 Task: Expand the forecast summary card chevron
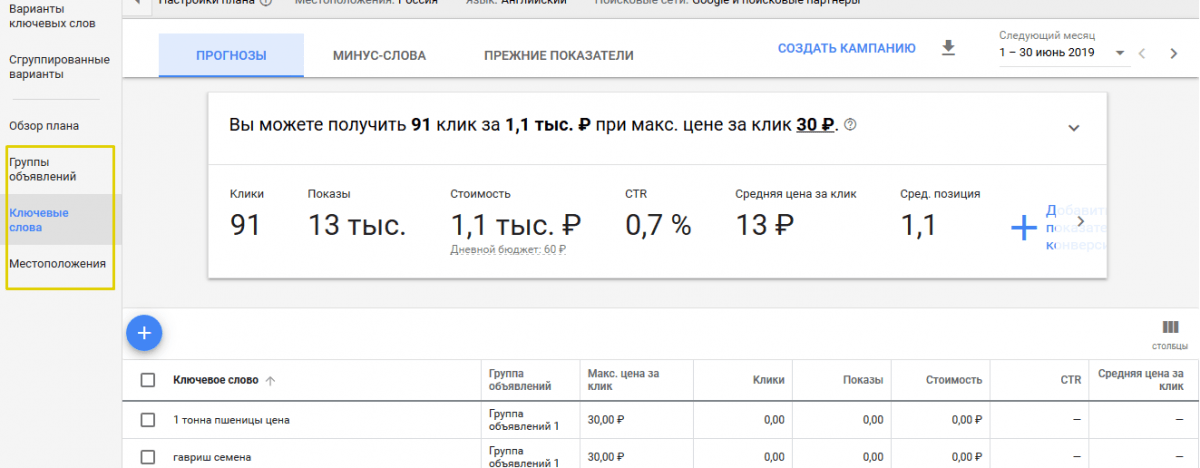click(1074, 128)
